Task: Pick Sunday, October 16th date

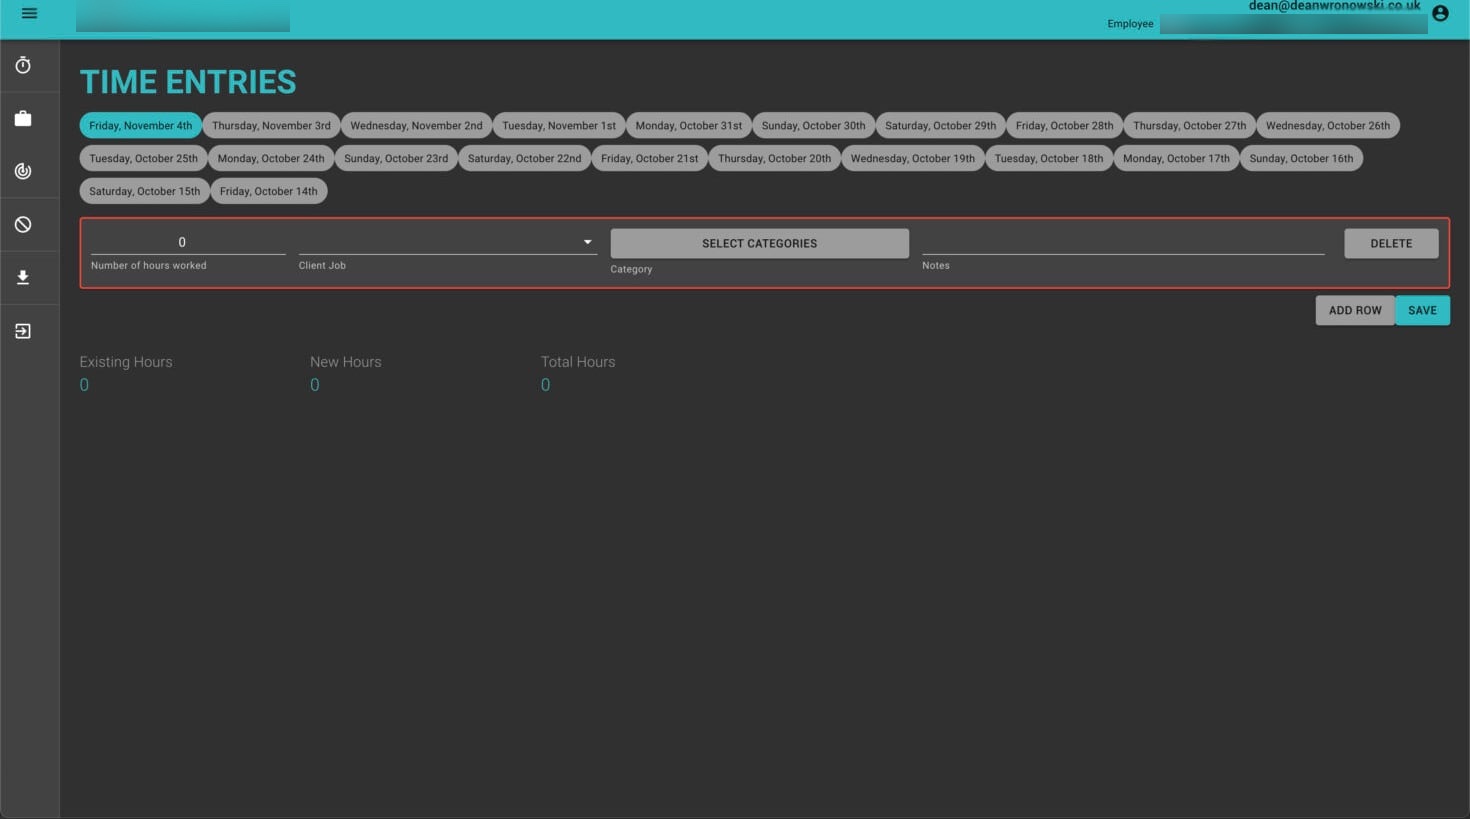Action: [1301, 159]
